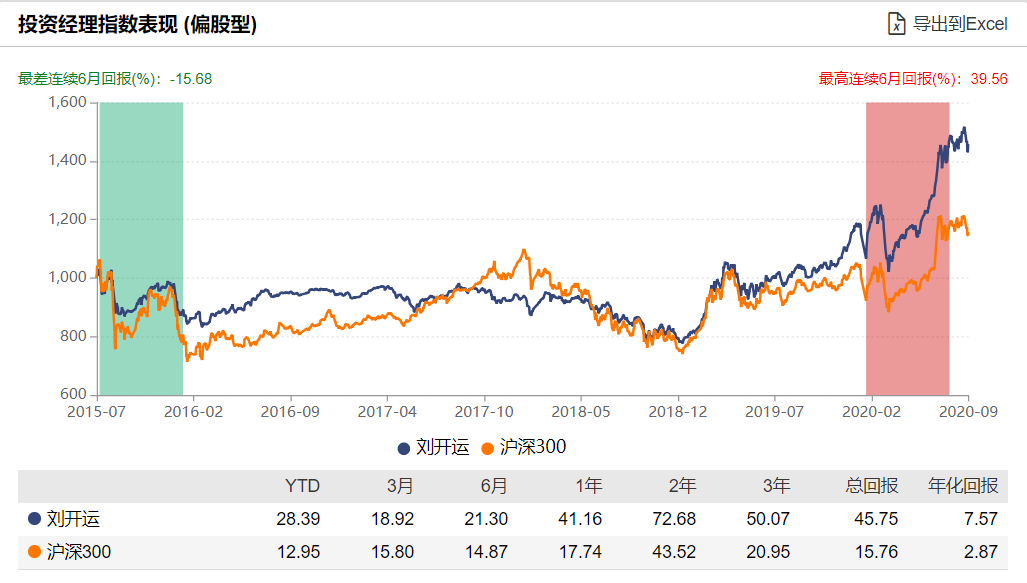Click the YTD column header
1027x583 pixels.
(302, 486)
